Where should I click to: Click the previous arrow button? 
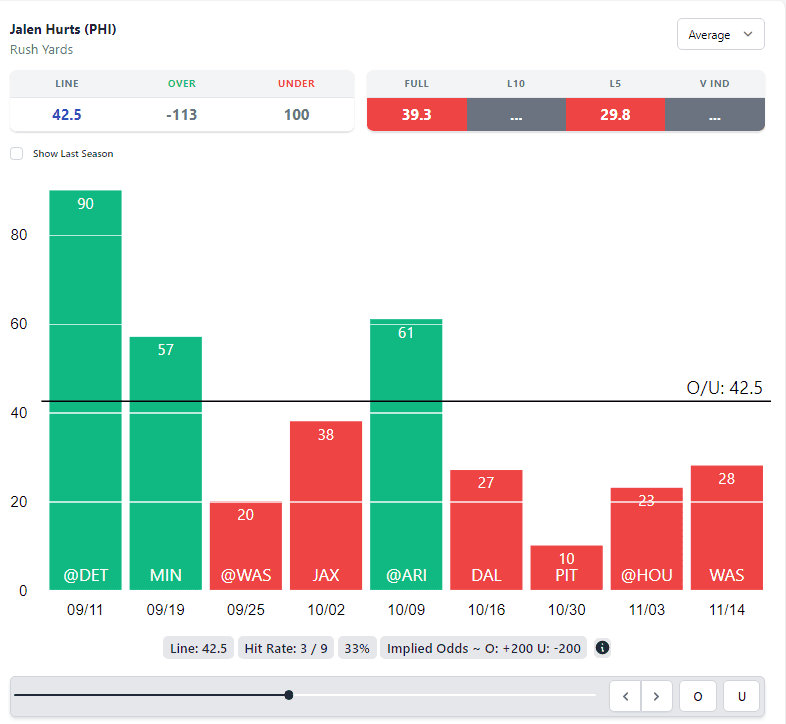[x=625, y=696]
